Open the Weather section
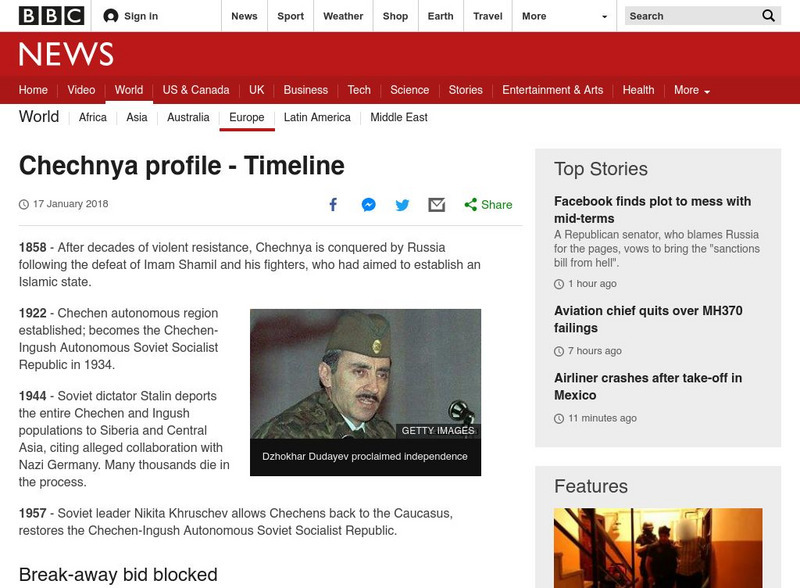Viewport: 800px width, 588px height. pos(343,16)
